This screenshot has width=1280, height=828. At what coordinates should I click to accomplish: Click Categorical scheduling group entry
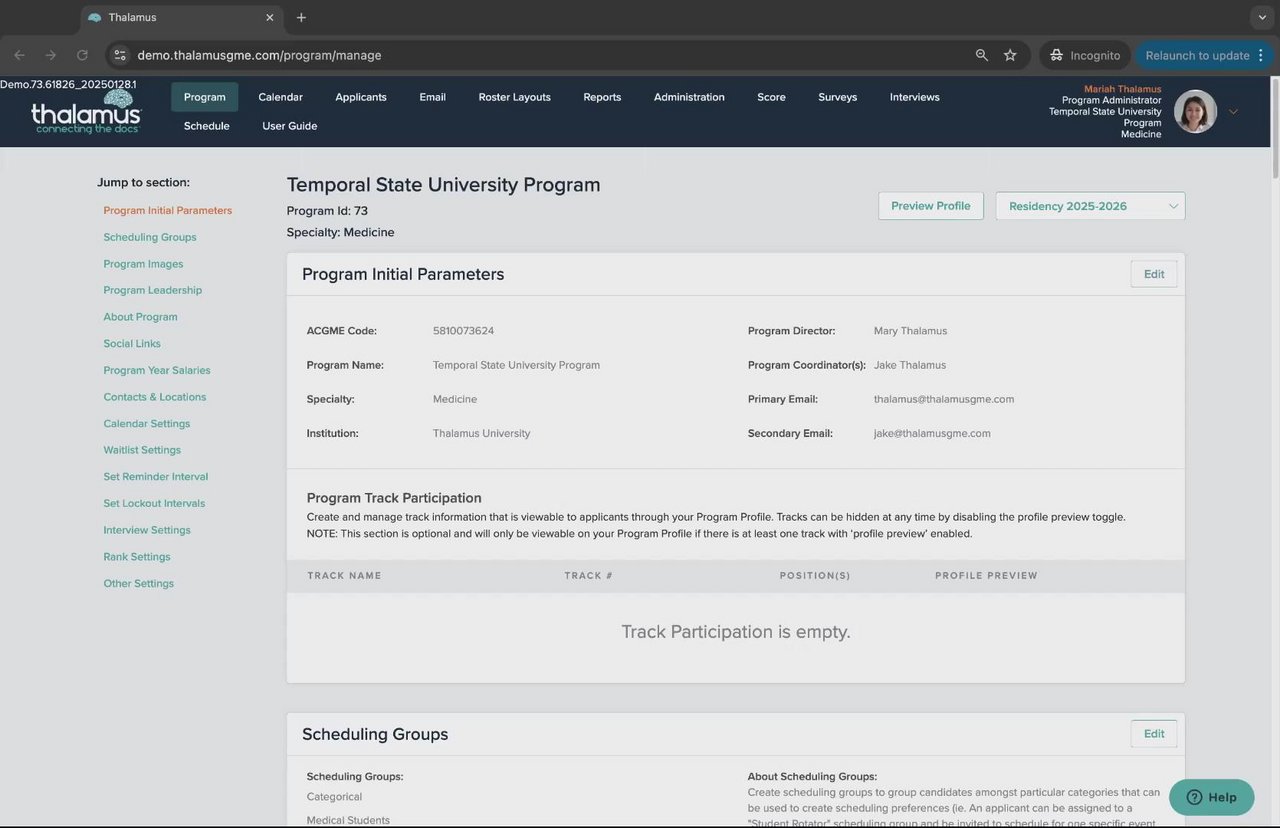click(x=334, y=797)
